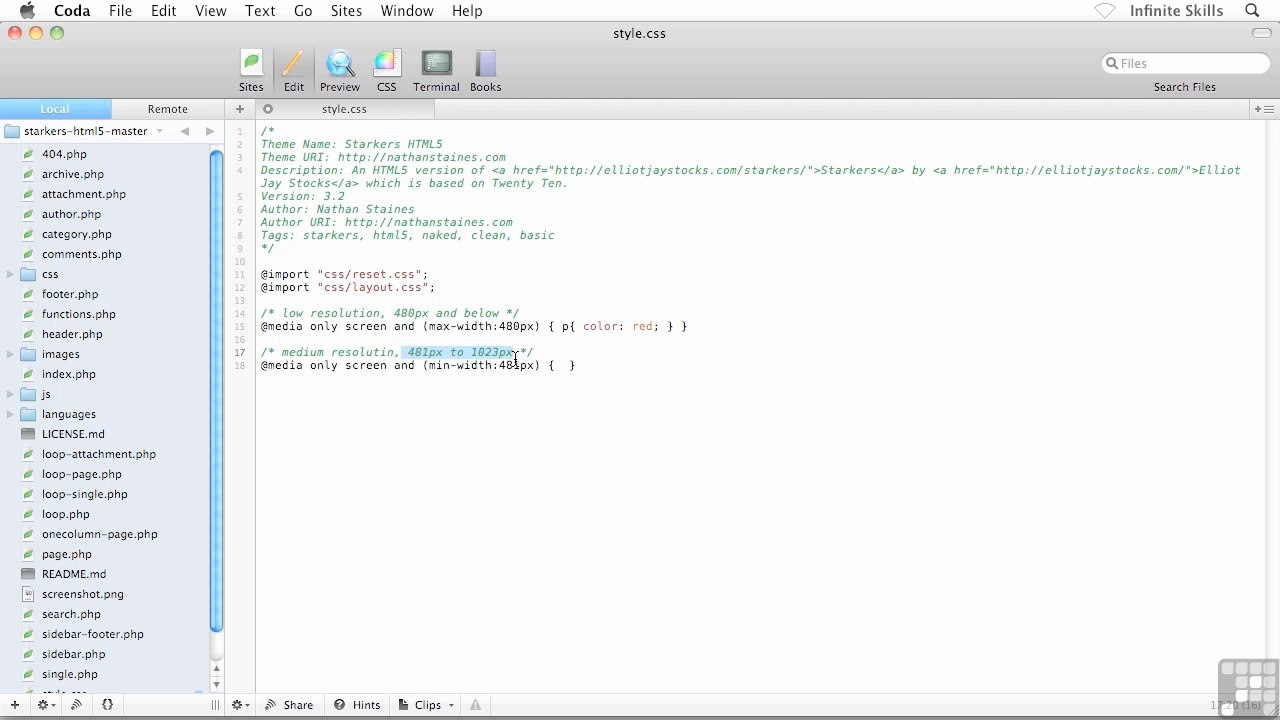Open the CSS editor view
Screen dimensions: 1280x720
click(386, 71)
